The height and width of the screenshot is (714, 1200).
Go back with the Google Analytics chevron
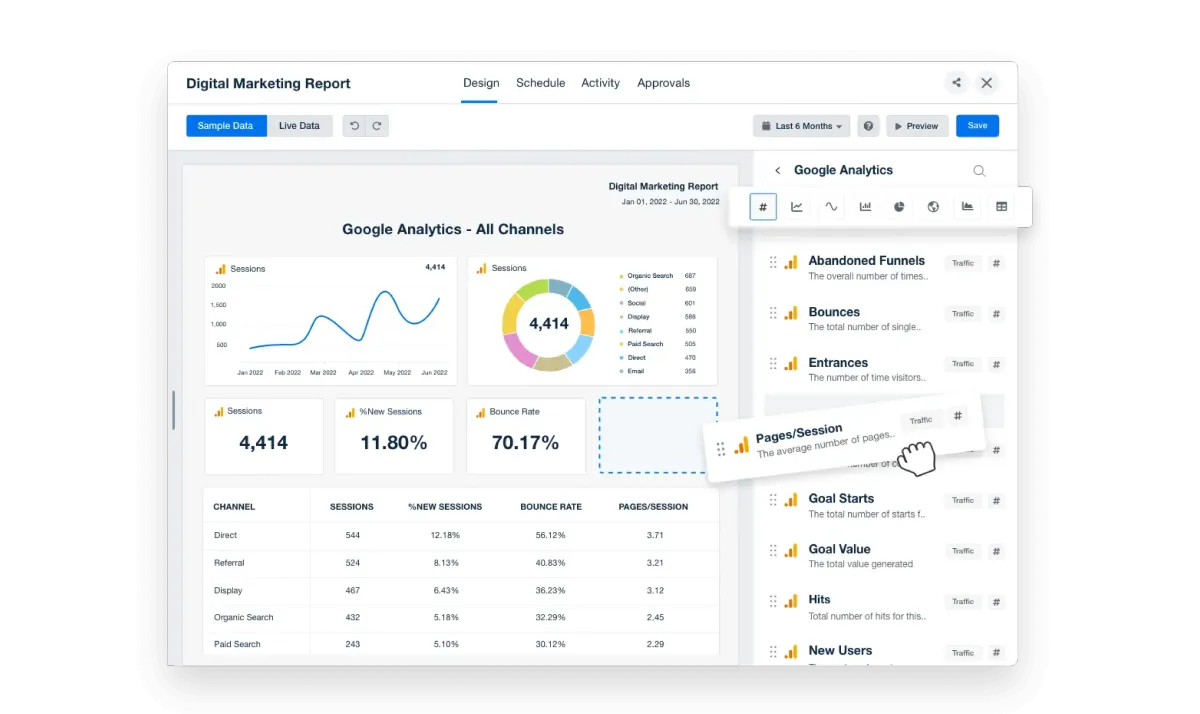(778, 171)
